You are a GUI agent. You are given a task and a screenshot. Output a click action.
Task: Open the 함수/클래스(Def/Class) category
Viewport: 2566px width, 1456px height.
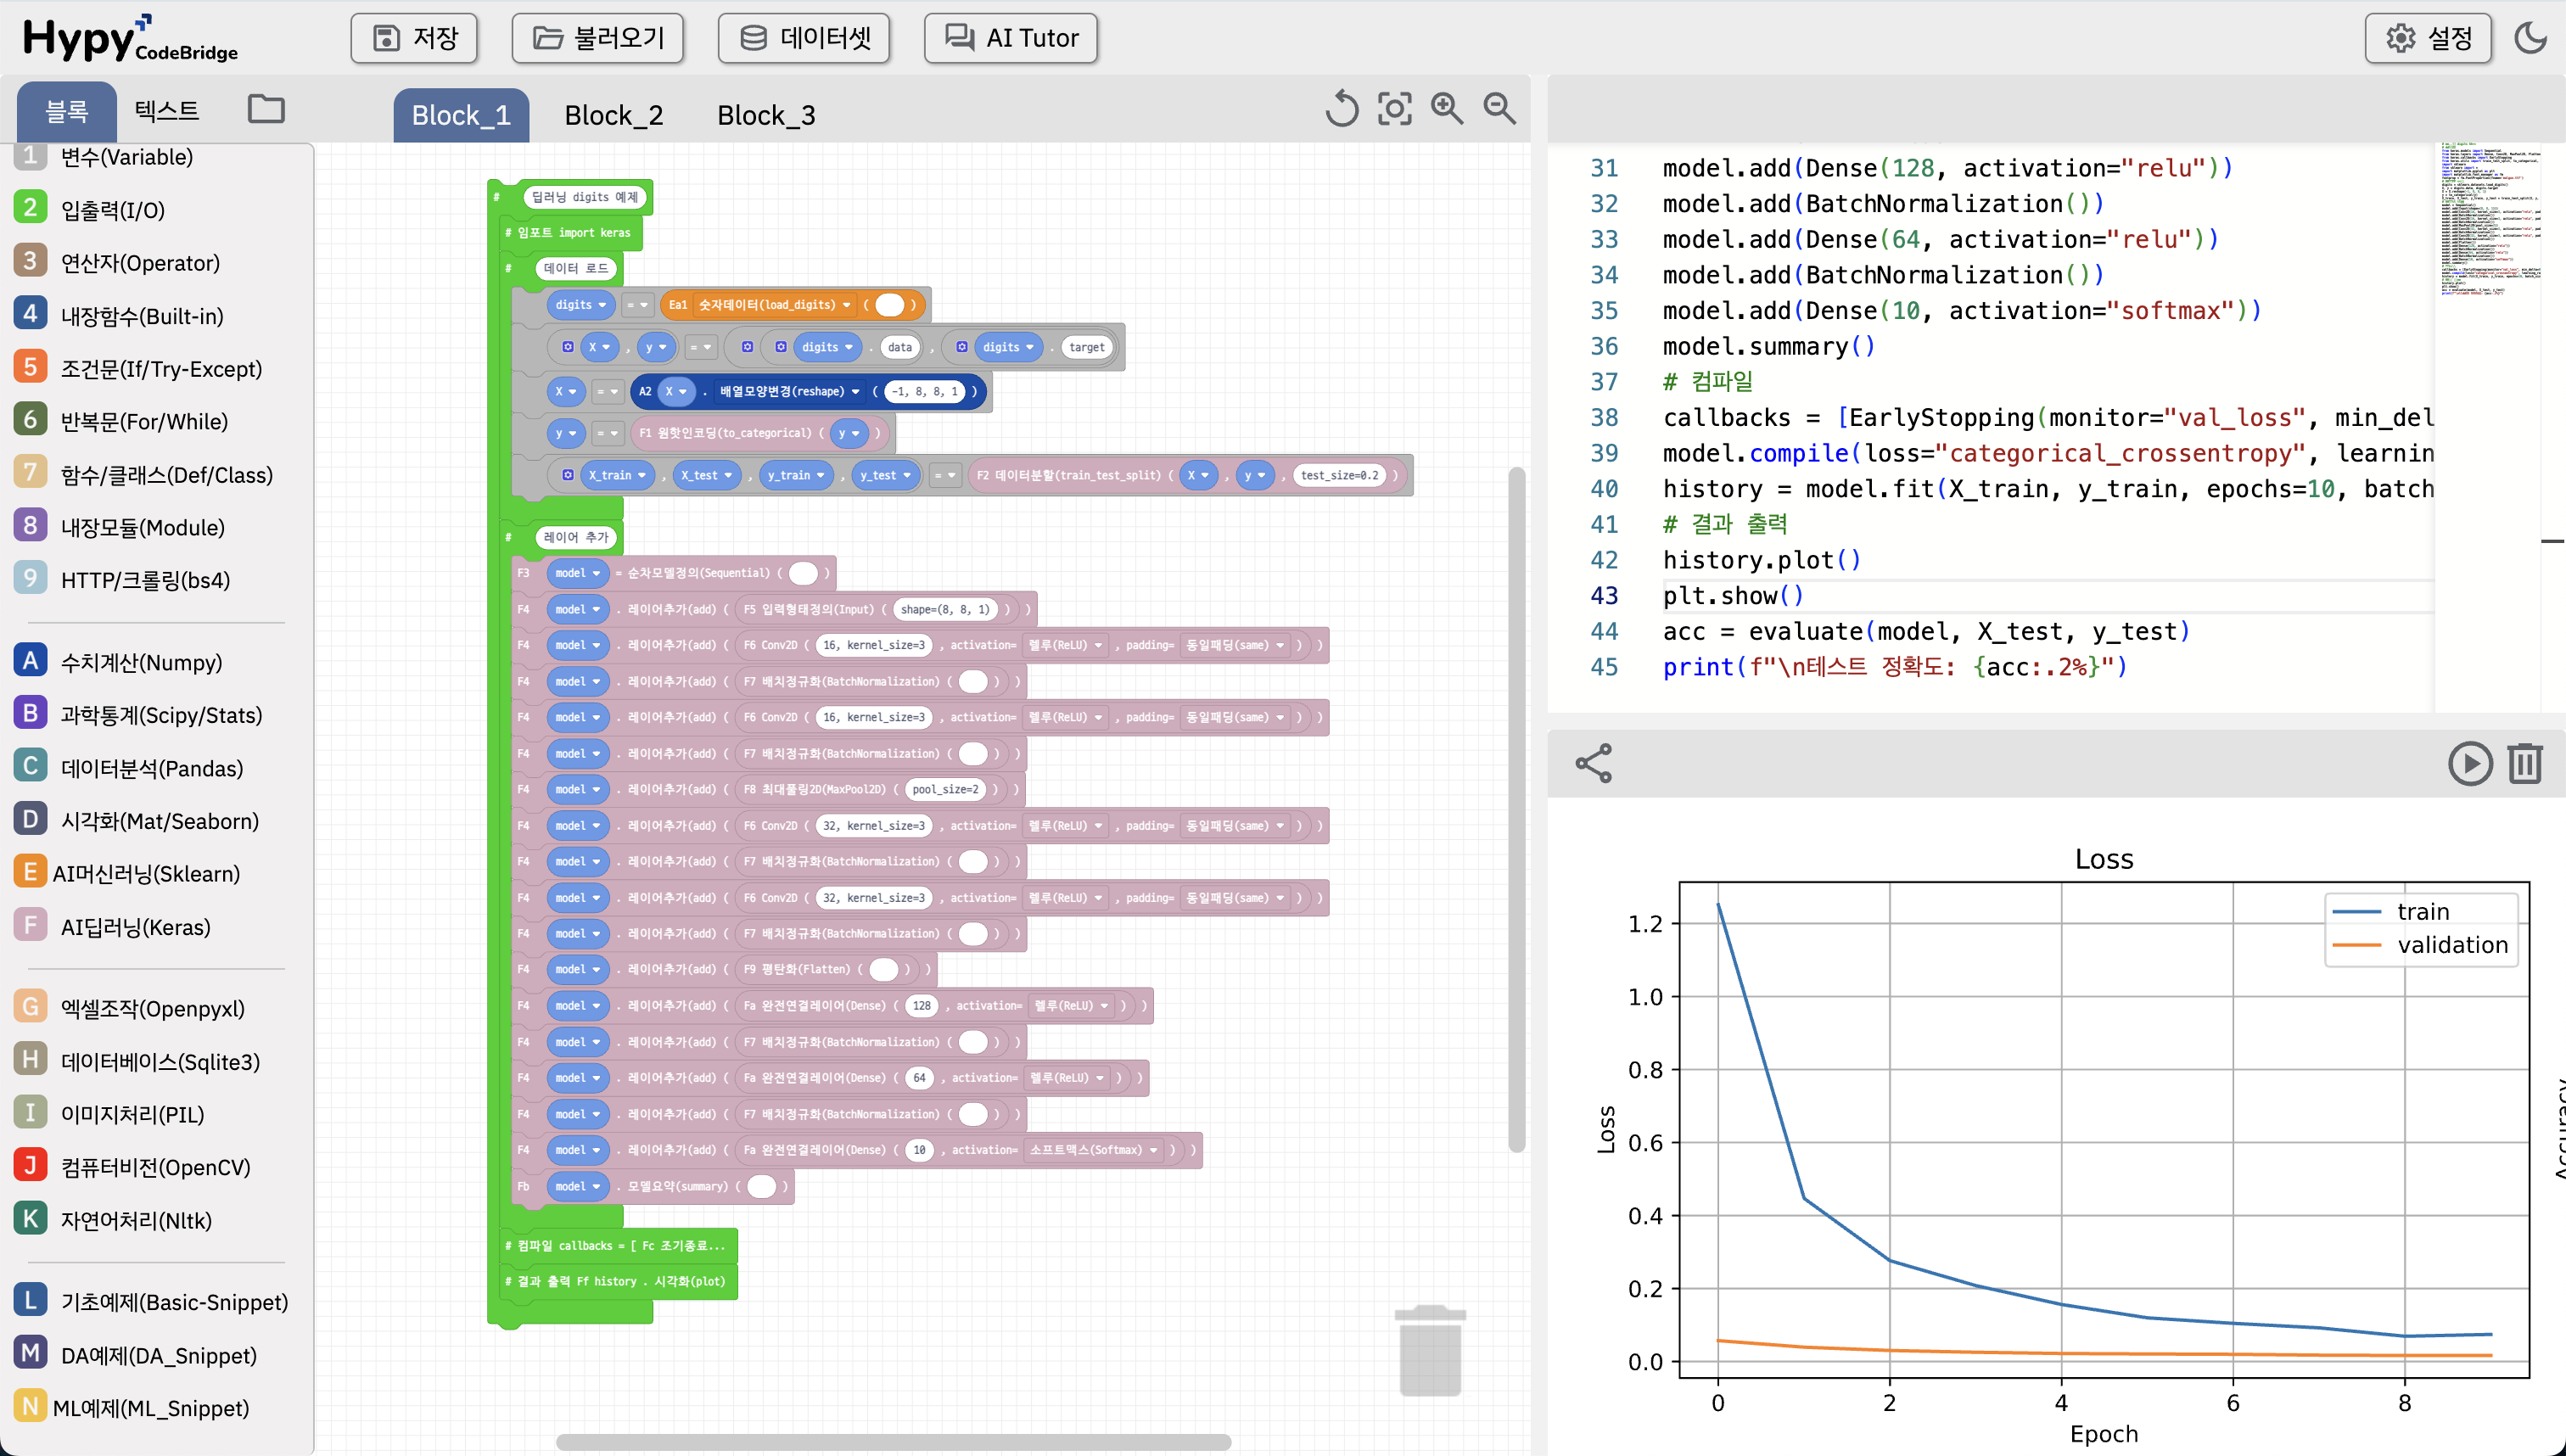(x=144, y=474)
